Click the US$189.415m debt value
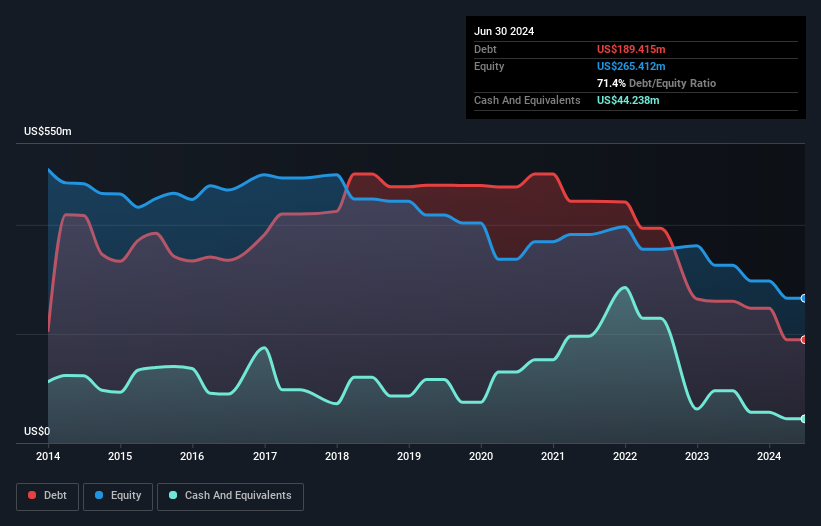This screenshot has width=821, height=526. [631, 49]
